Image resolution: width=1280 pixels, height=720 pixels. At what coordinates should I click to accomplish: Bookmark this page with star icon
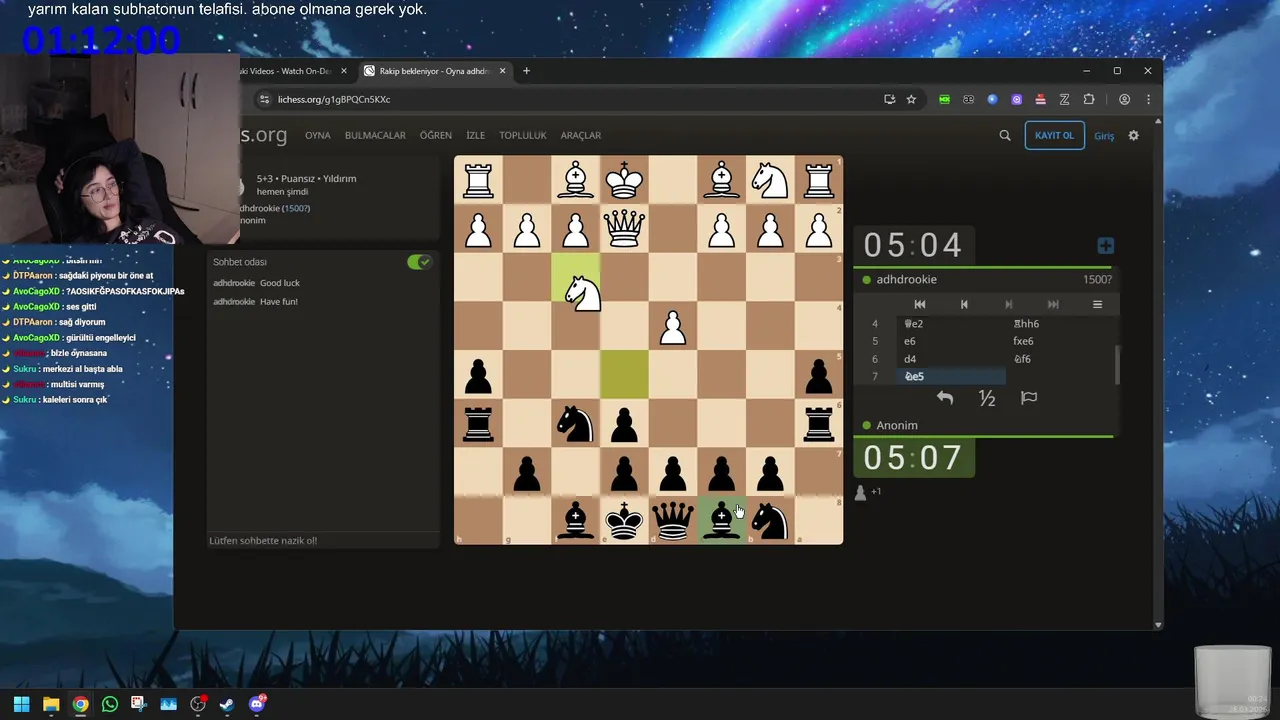911,99
